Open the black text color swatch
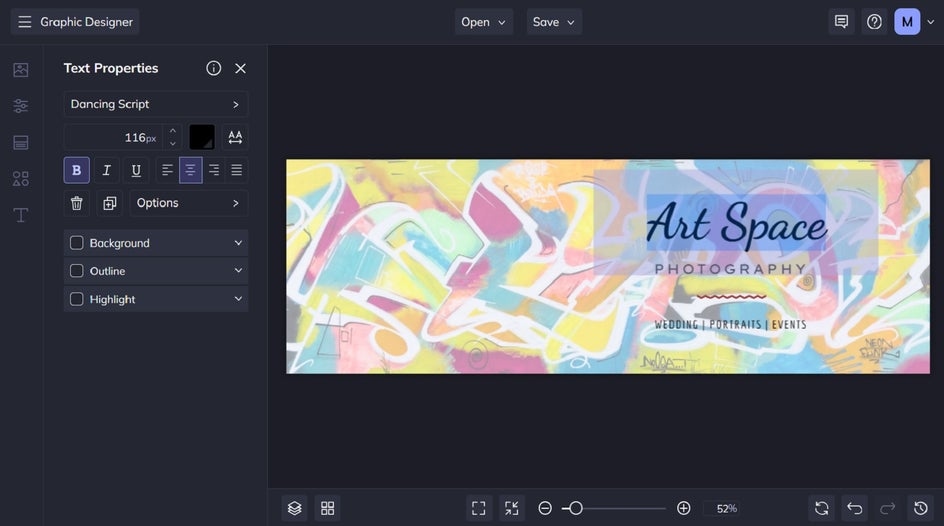Image resolution: width=944 pixels, height=526 pixels. (202, 137)
